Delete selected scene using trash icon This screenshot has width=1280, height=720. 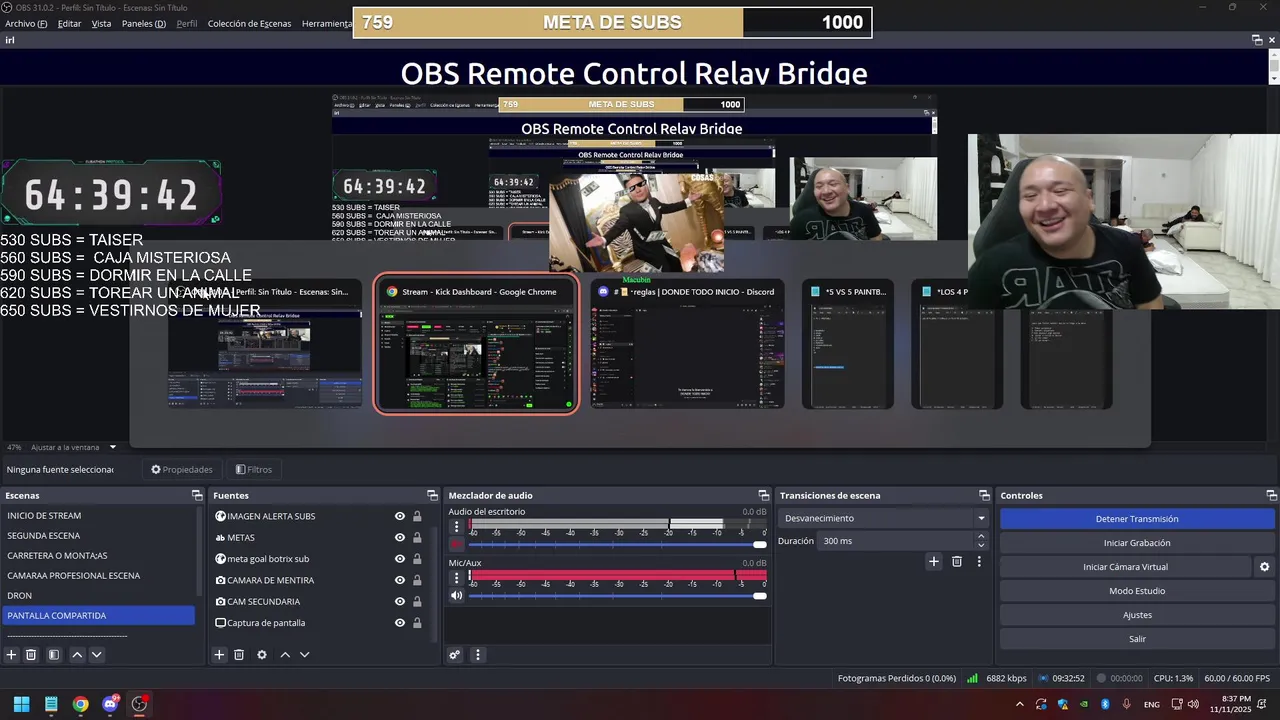coord(31,655)
